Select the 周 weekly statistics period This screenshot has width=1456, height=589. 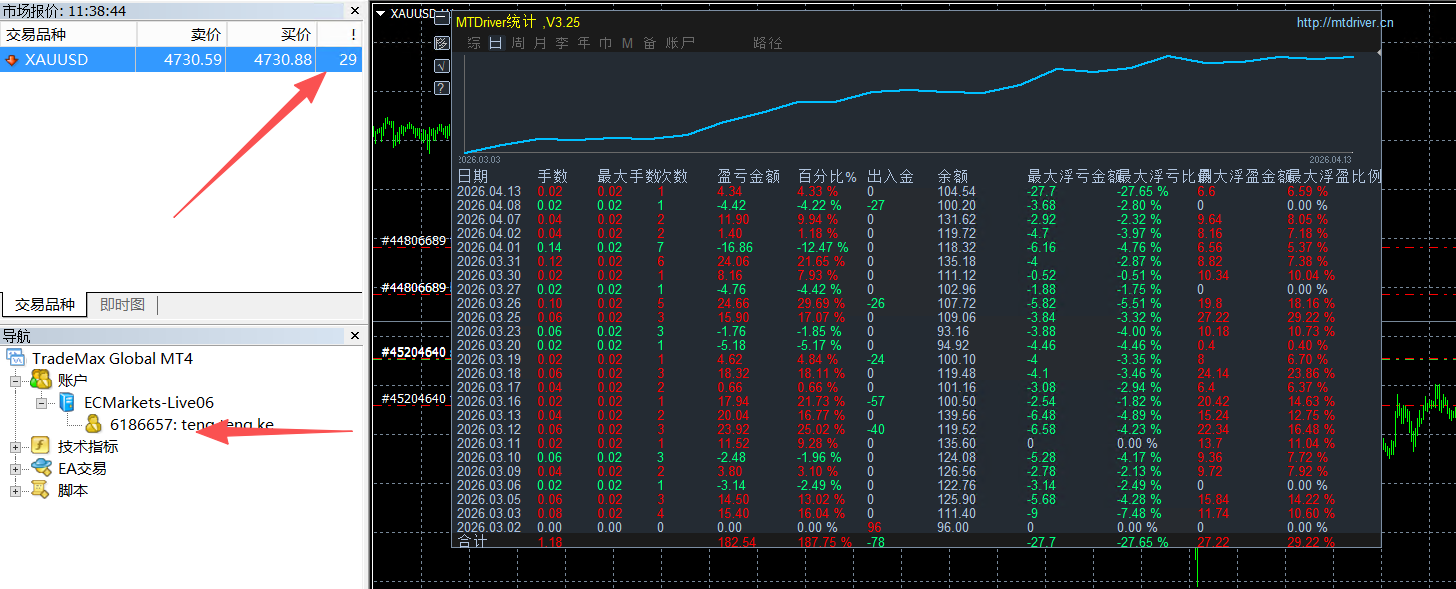518,43
